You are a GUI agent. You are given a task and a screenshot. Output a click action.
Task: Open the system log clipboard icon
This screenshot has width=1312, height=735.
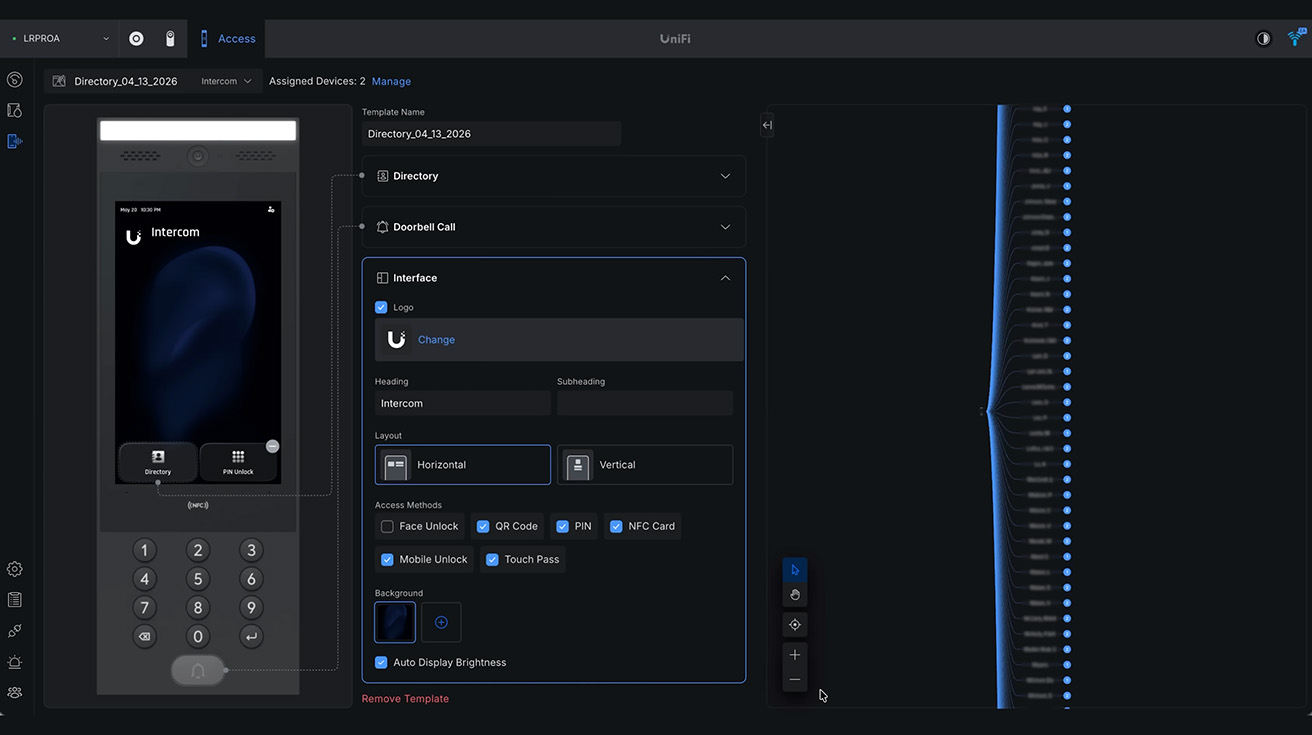[14, 600]
